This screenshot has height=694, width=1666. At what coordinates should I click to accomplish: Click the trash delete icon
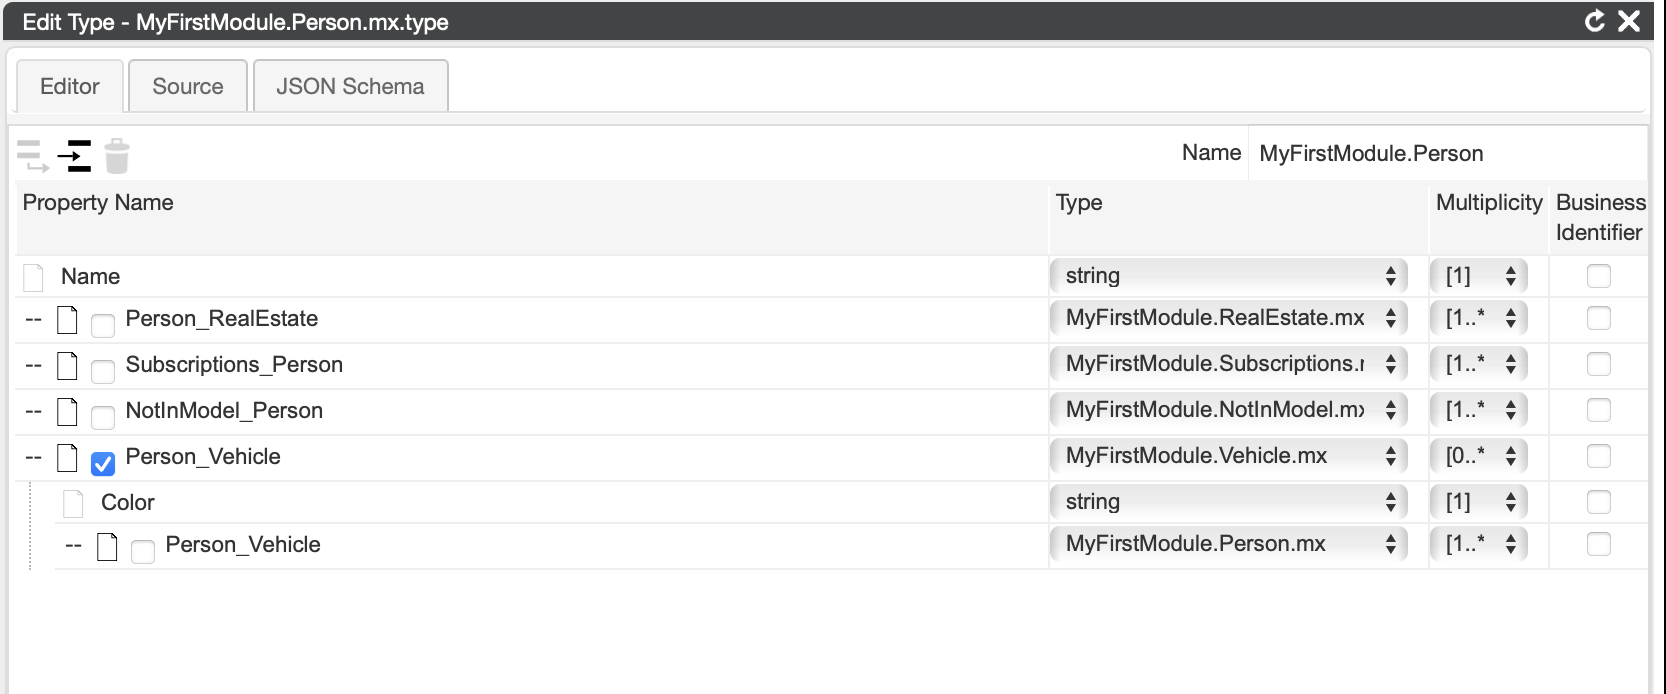(x=117, y=156)
